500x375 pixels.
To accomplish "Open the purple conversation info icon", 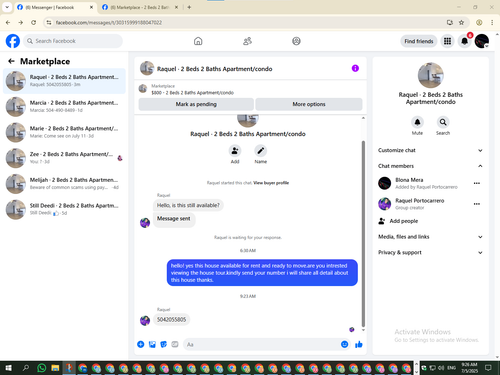I will pyautogui.click(x=355, y=68).
